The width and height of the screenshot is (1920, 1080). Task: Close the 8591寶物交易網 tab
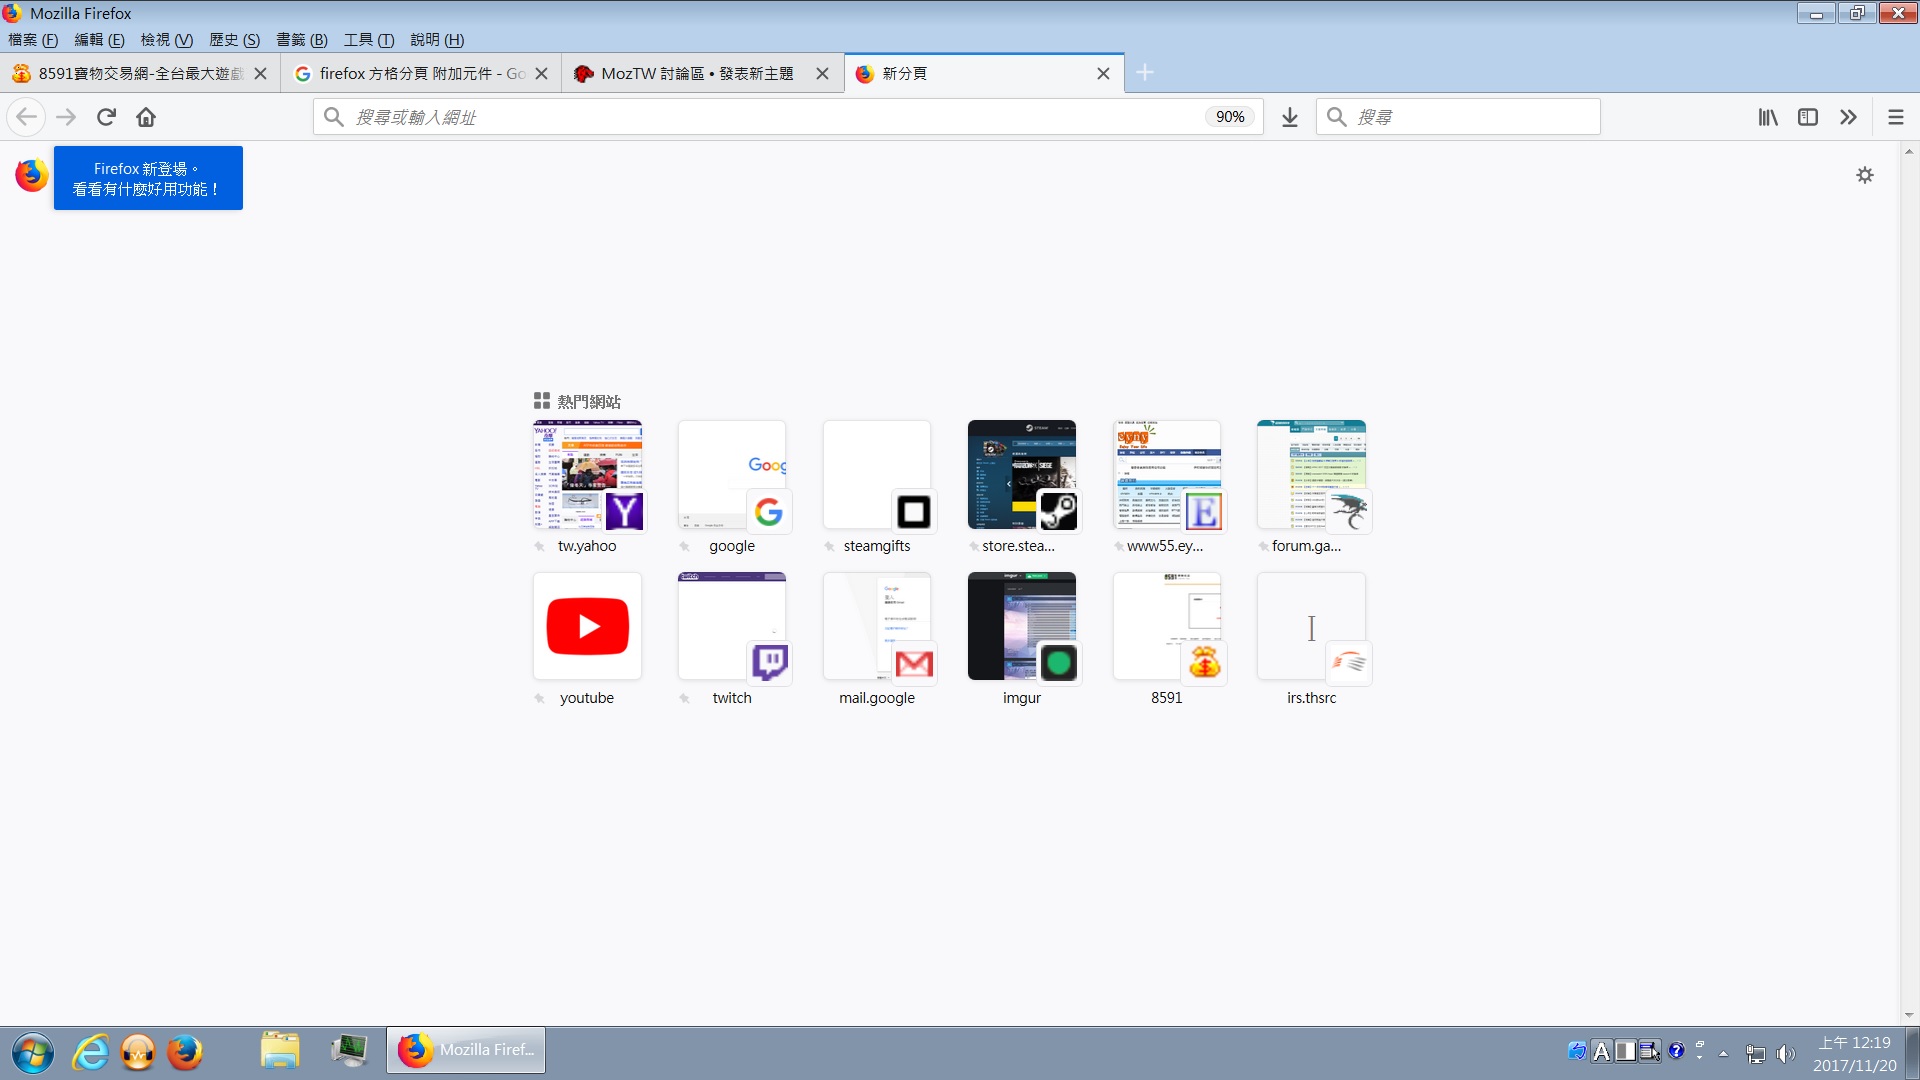[260, 73]
